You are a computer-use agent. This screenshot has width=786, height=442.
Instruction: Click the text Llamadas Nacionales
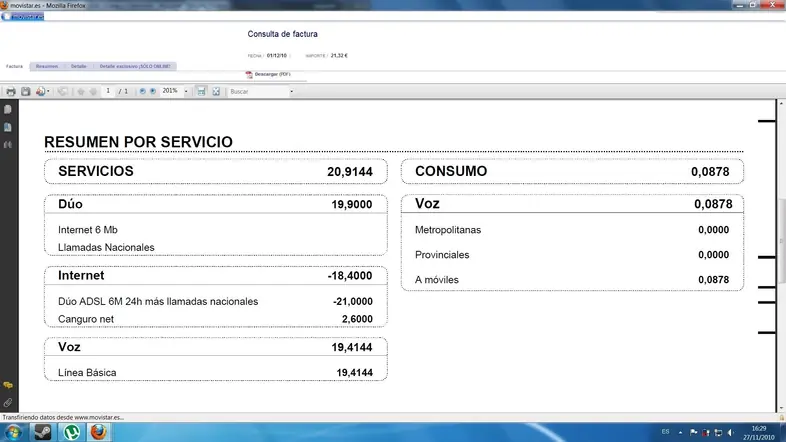pos(106,248)
